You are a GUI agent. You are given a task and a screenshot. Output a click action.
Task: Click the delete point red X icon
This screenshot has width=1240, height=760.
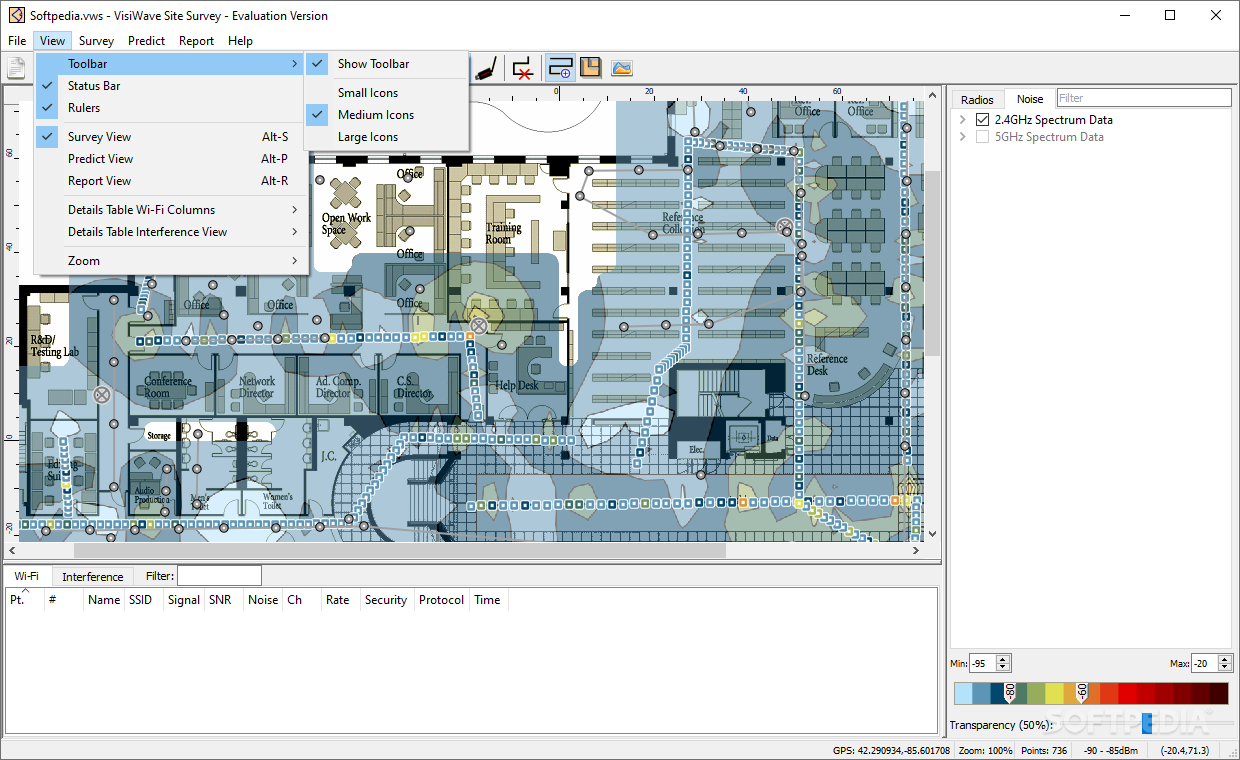click(522, 68)
